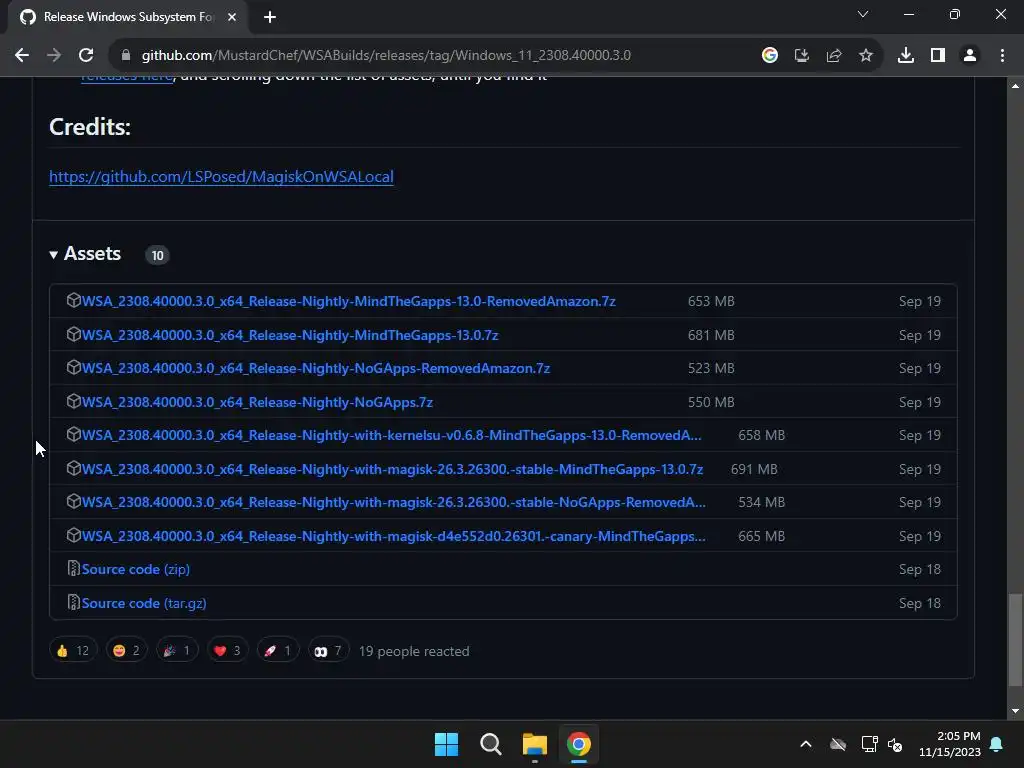Open network status tray icon

tap(869, 744)
